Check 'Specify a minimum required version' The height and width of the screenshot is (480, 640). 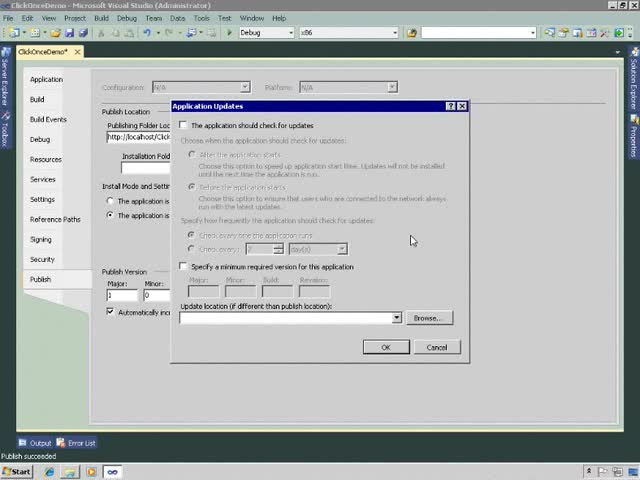183,267
